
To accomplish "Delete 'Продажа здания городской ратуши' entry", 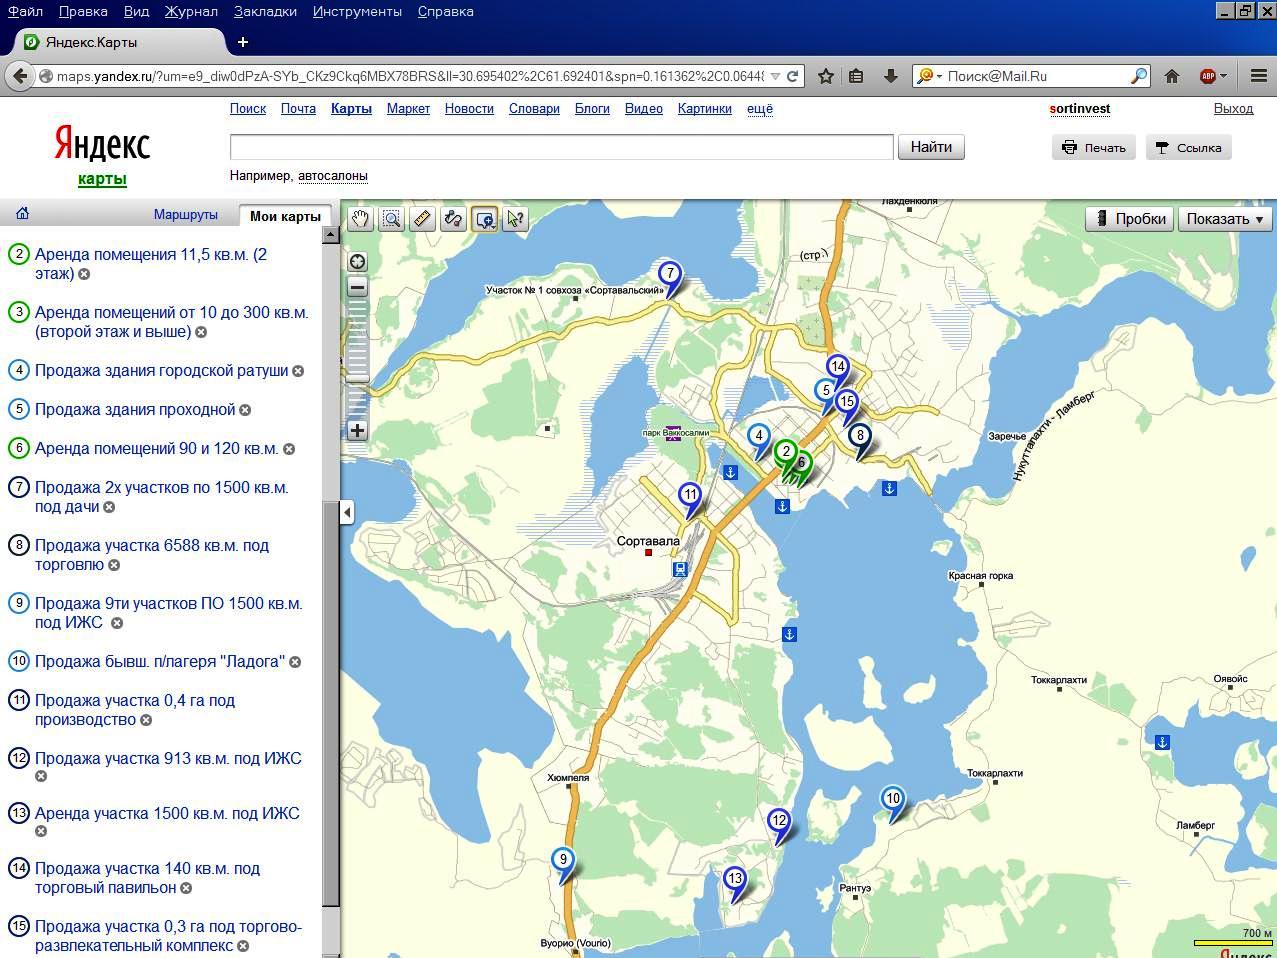I will (298, 371).
